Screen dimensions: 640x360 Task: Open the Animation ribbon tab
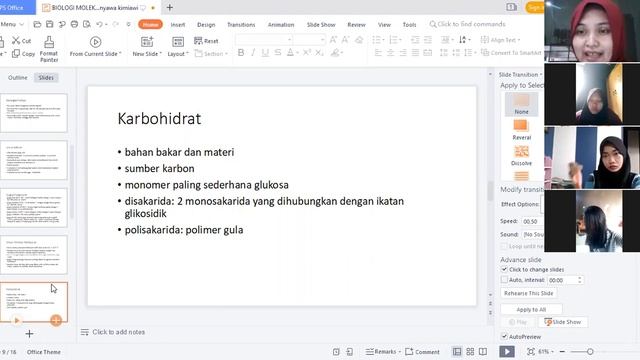tap(281, 24)
